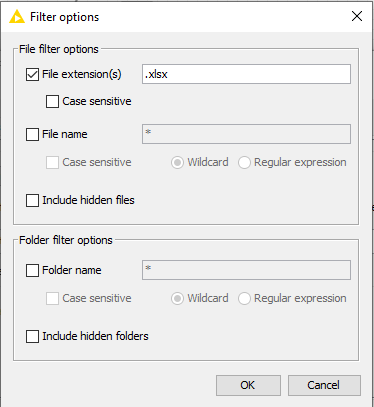Image resolution: width=374 pixels, height=407 pixels.
Task: Click the Filter options title bar text
Action: click(65, 17)
